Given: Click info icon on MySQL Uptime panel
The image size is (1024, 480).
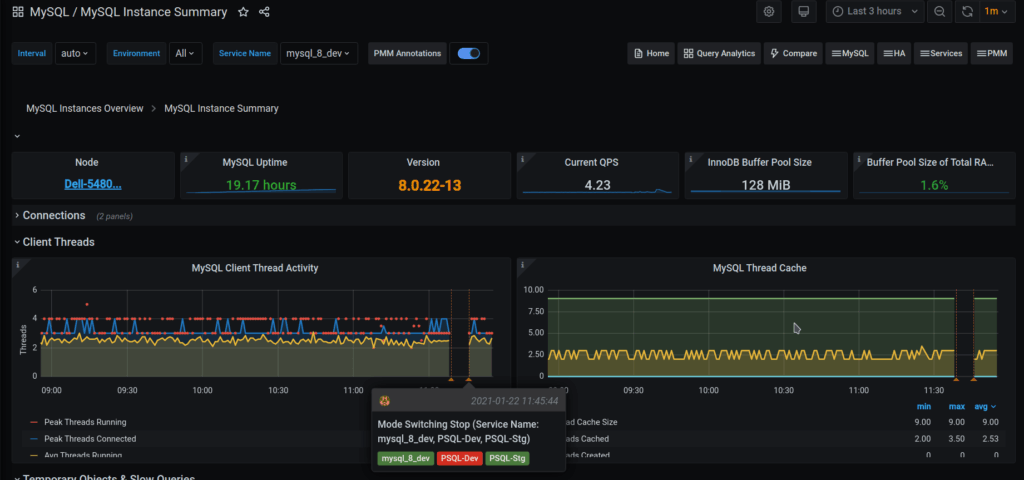Looking at the screenshot, I should (x=187, y=158).
